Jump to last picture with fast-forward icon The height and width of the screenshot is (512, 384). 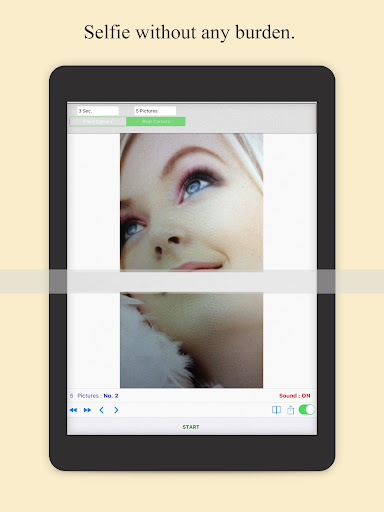tap(87, 410)
